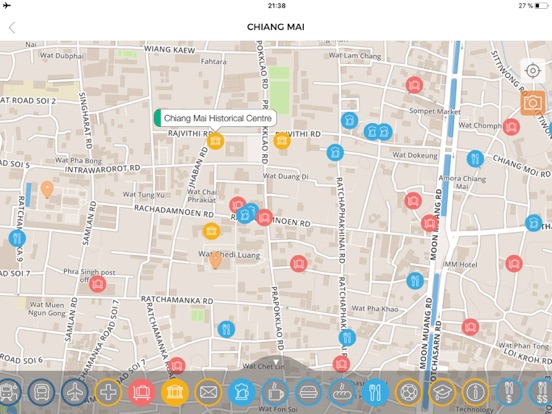Disable the beer bar category filter

(x=242, y=392)
